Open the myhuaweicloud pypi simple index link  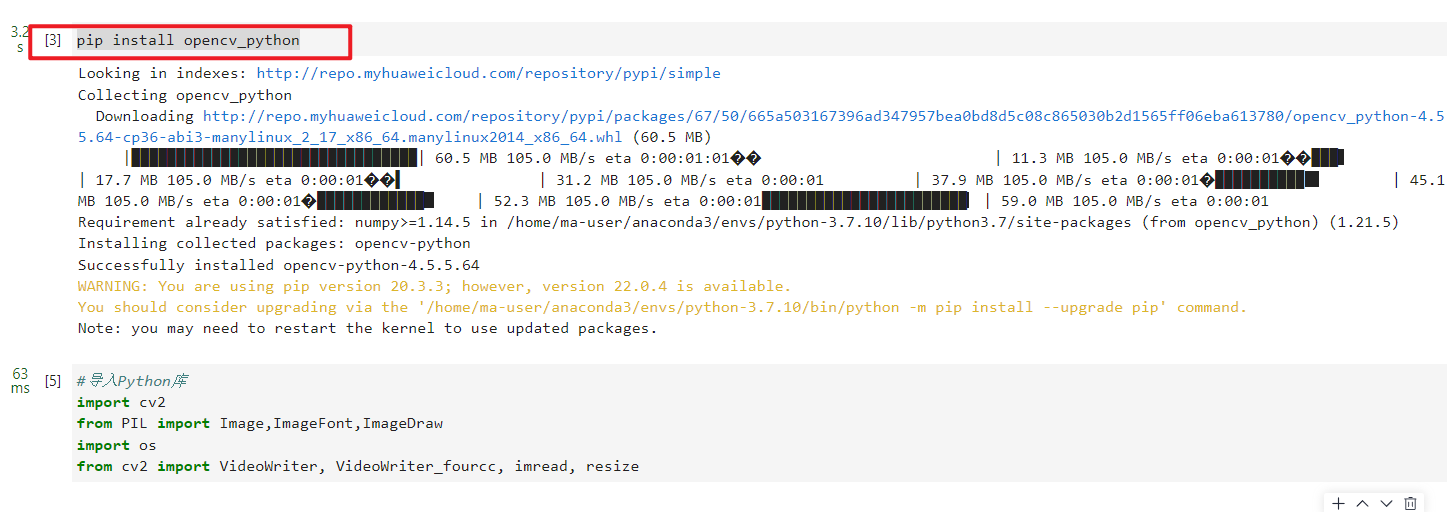click(488, 73)
